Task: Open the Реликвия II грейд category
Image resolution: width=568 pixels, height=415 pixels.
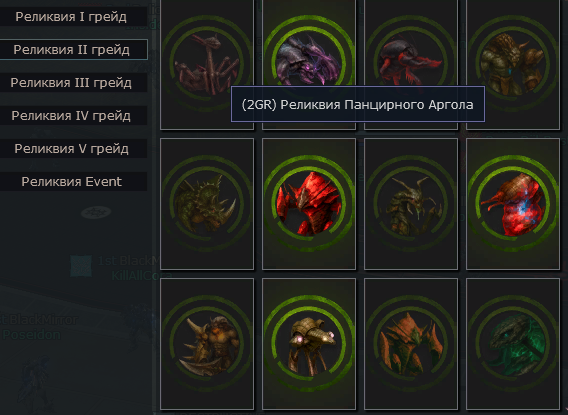Action: point(72,50)
